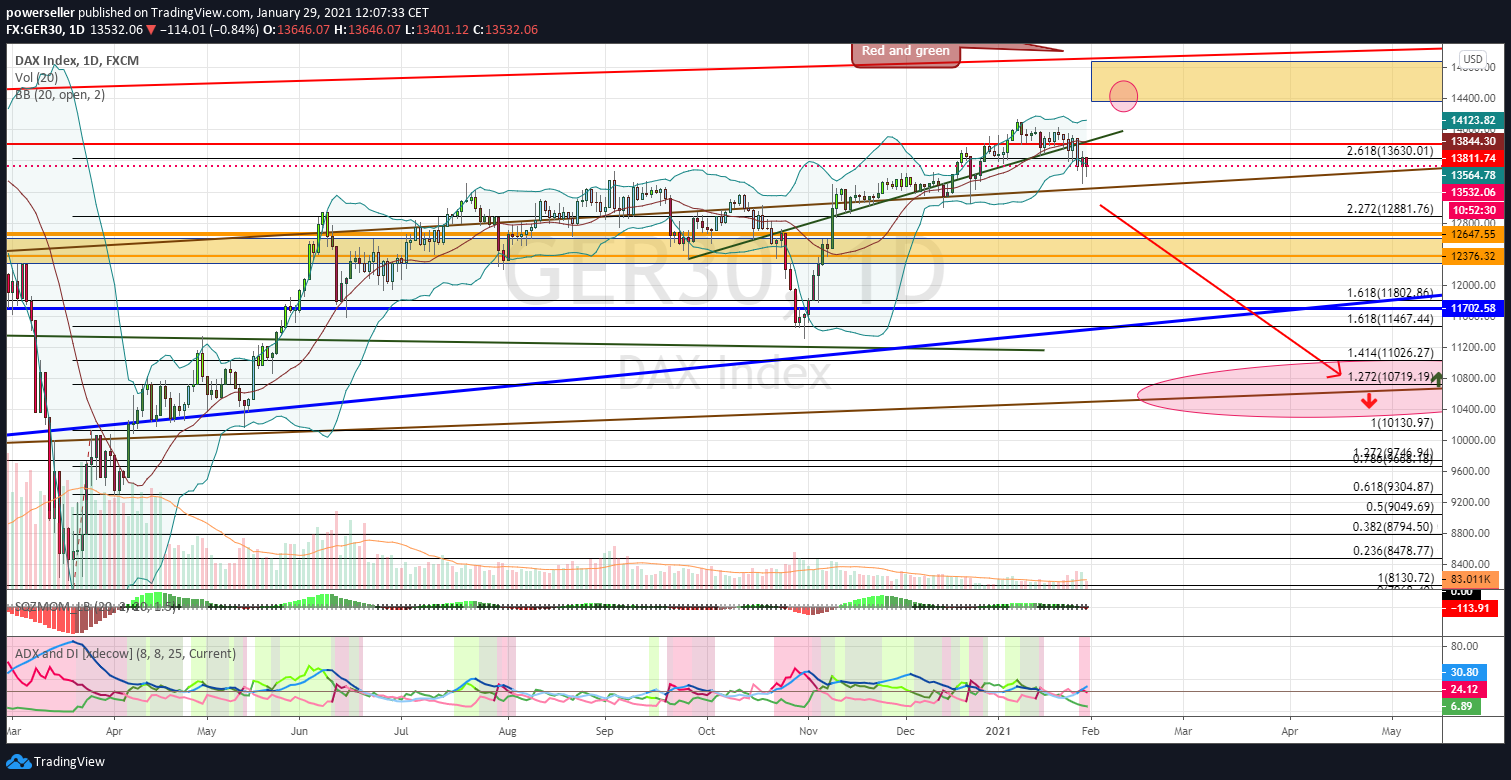Click the 12647.55 orange price label

1471,234
